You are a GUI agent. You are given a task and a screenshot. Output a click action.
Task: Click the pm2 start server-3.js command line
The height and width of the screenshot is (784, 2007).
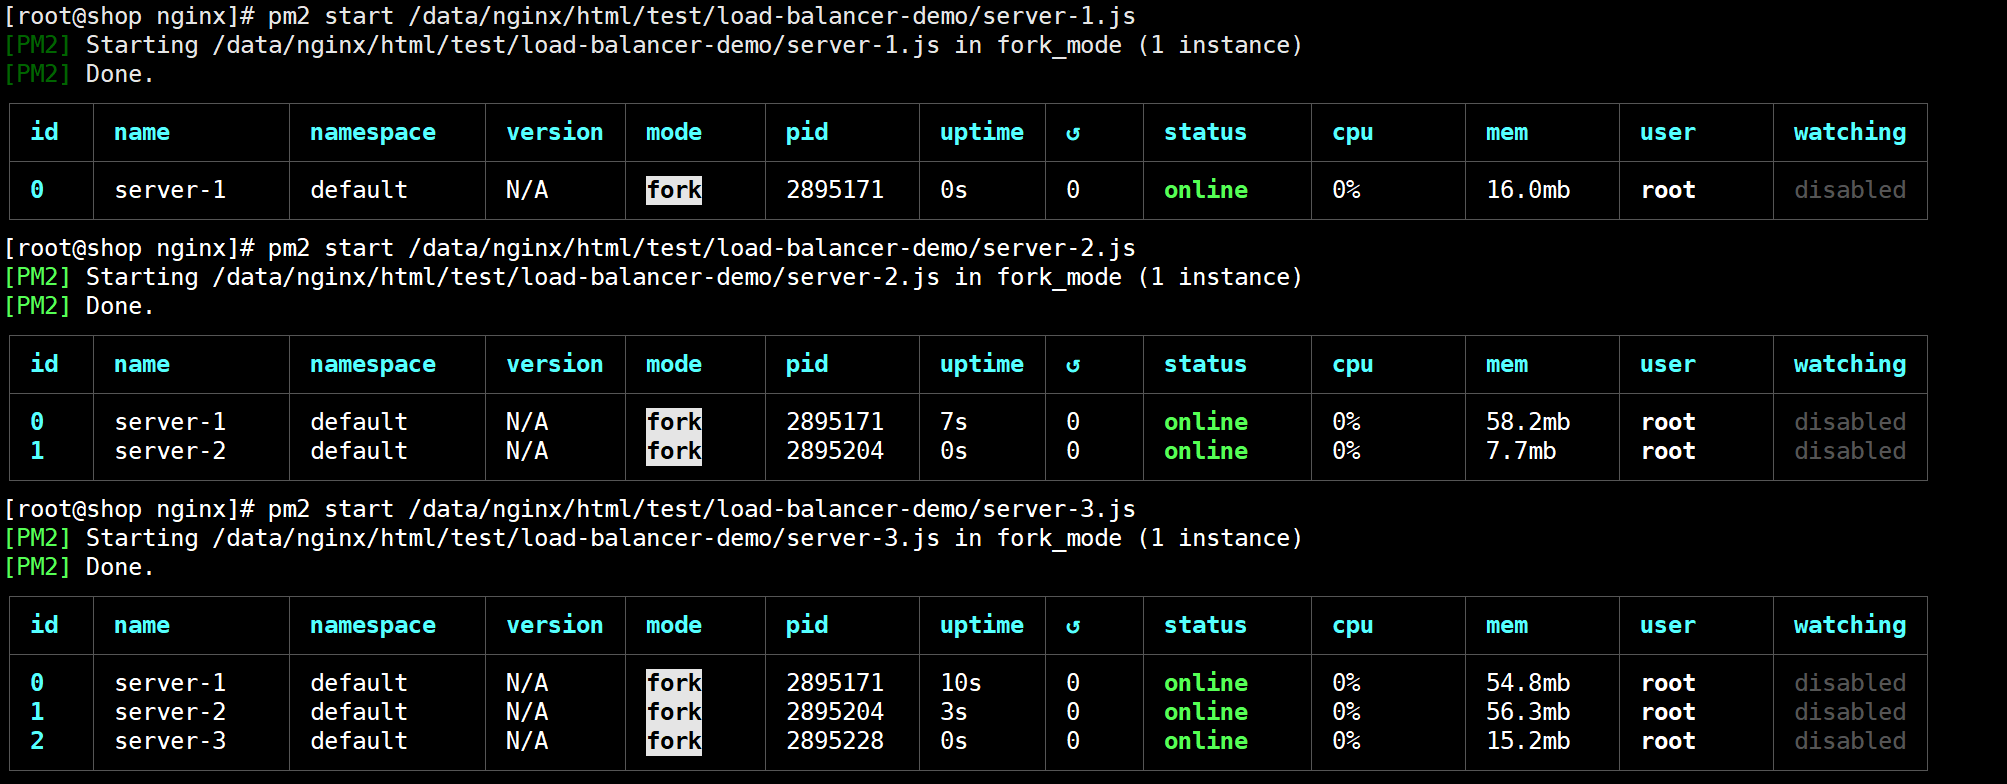[570, 509]
